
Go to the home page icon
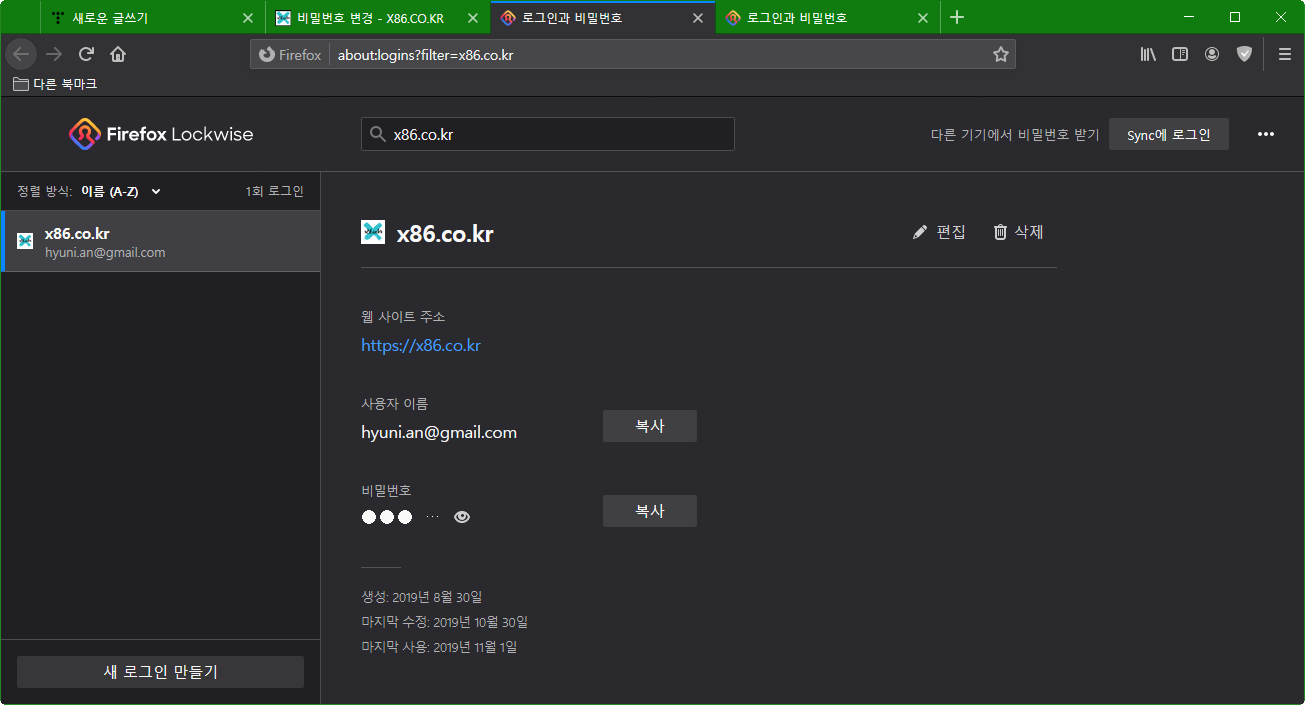pos(118,54)
